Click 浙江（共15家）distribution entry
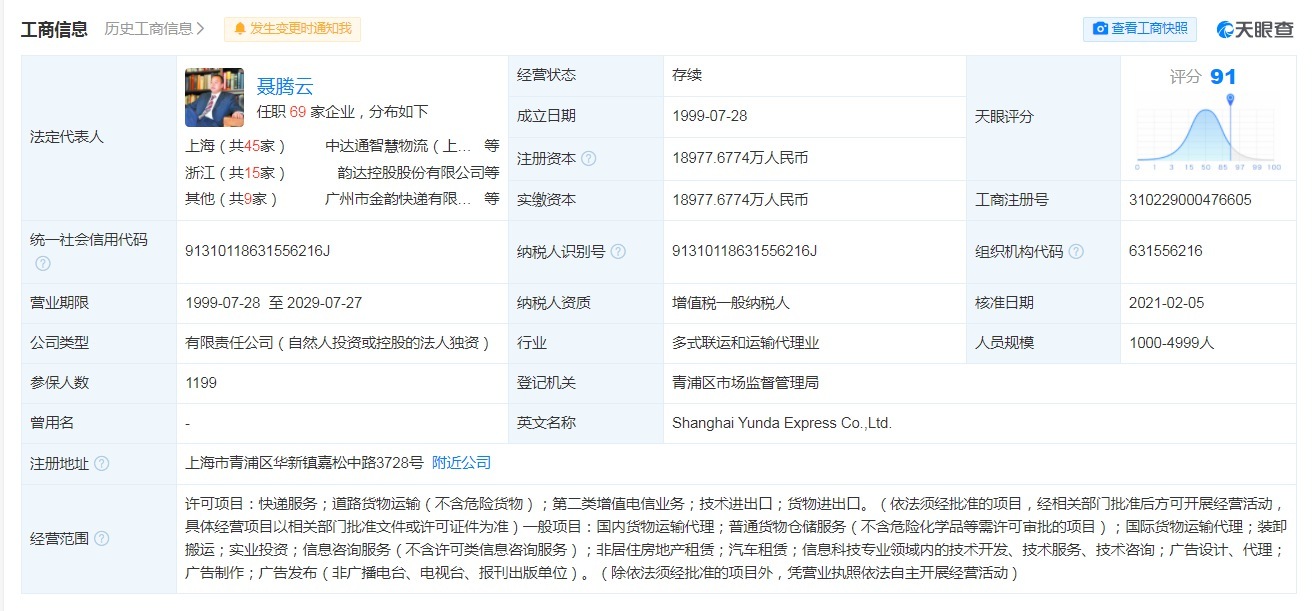This screenshot has height=611, width=1312. point(235,172)
